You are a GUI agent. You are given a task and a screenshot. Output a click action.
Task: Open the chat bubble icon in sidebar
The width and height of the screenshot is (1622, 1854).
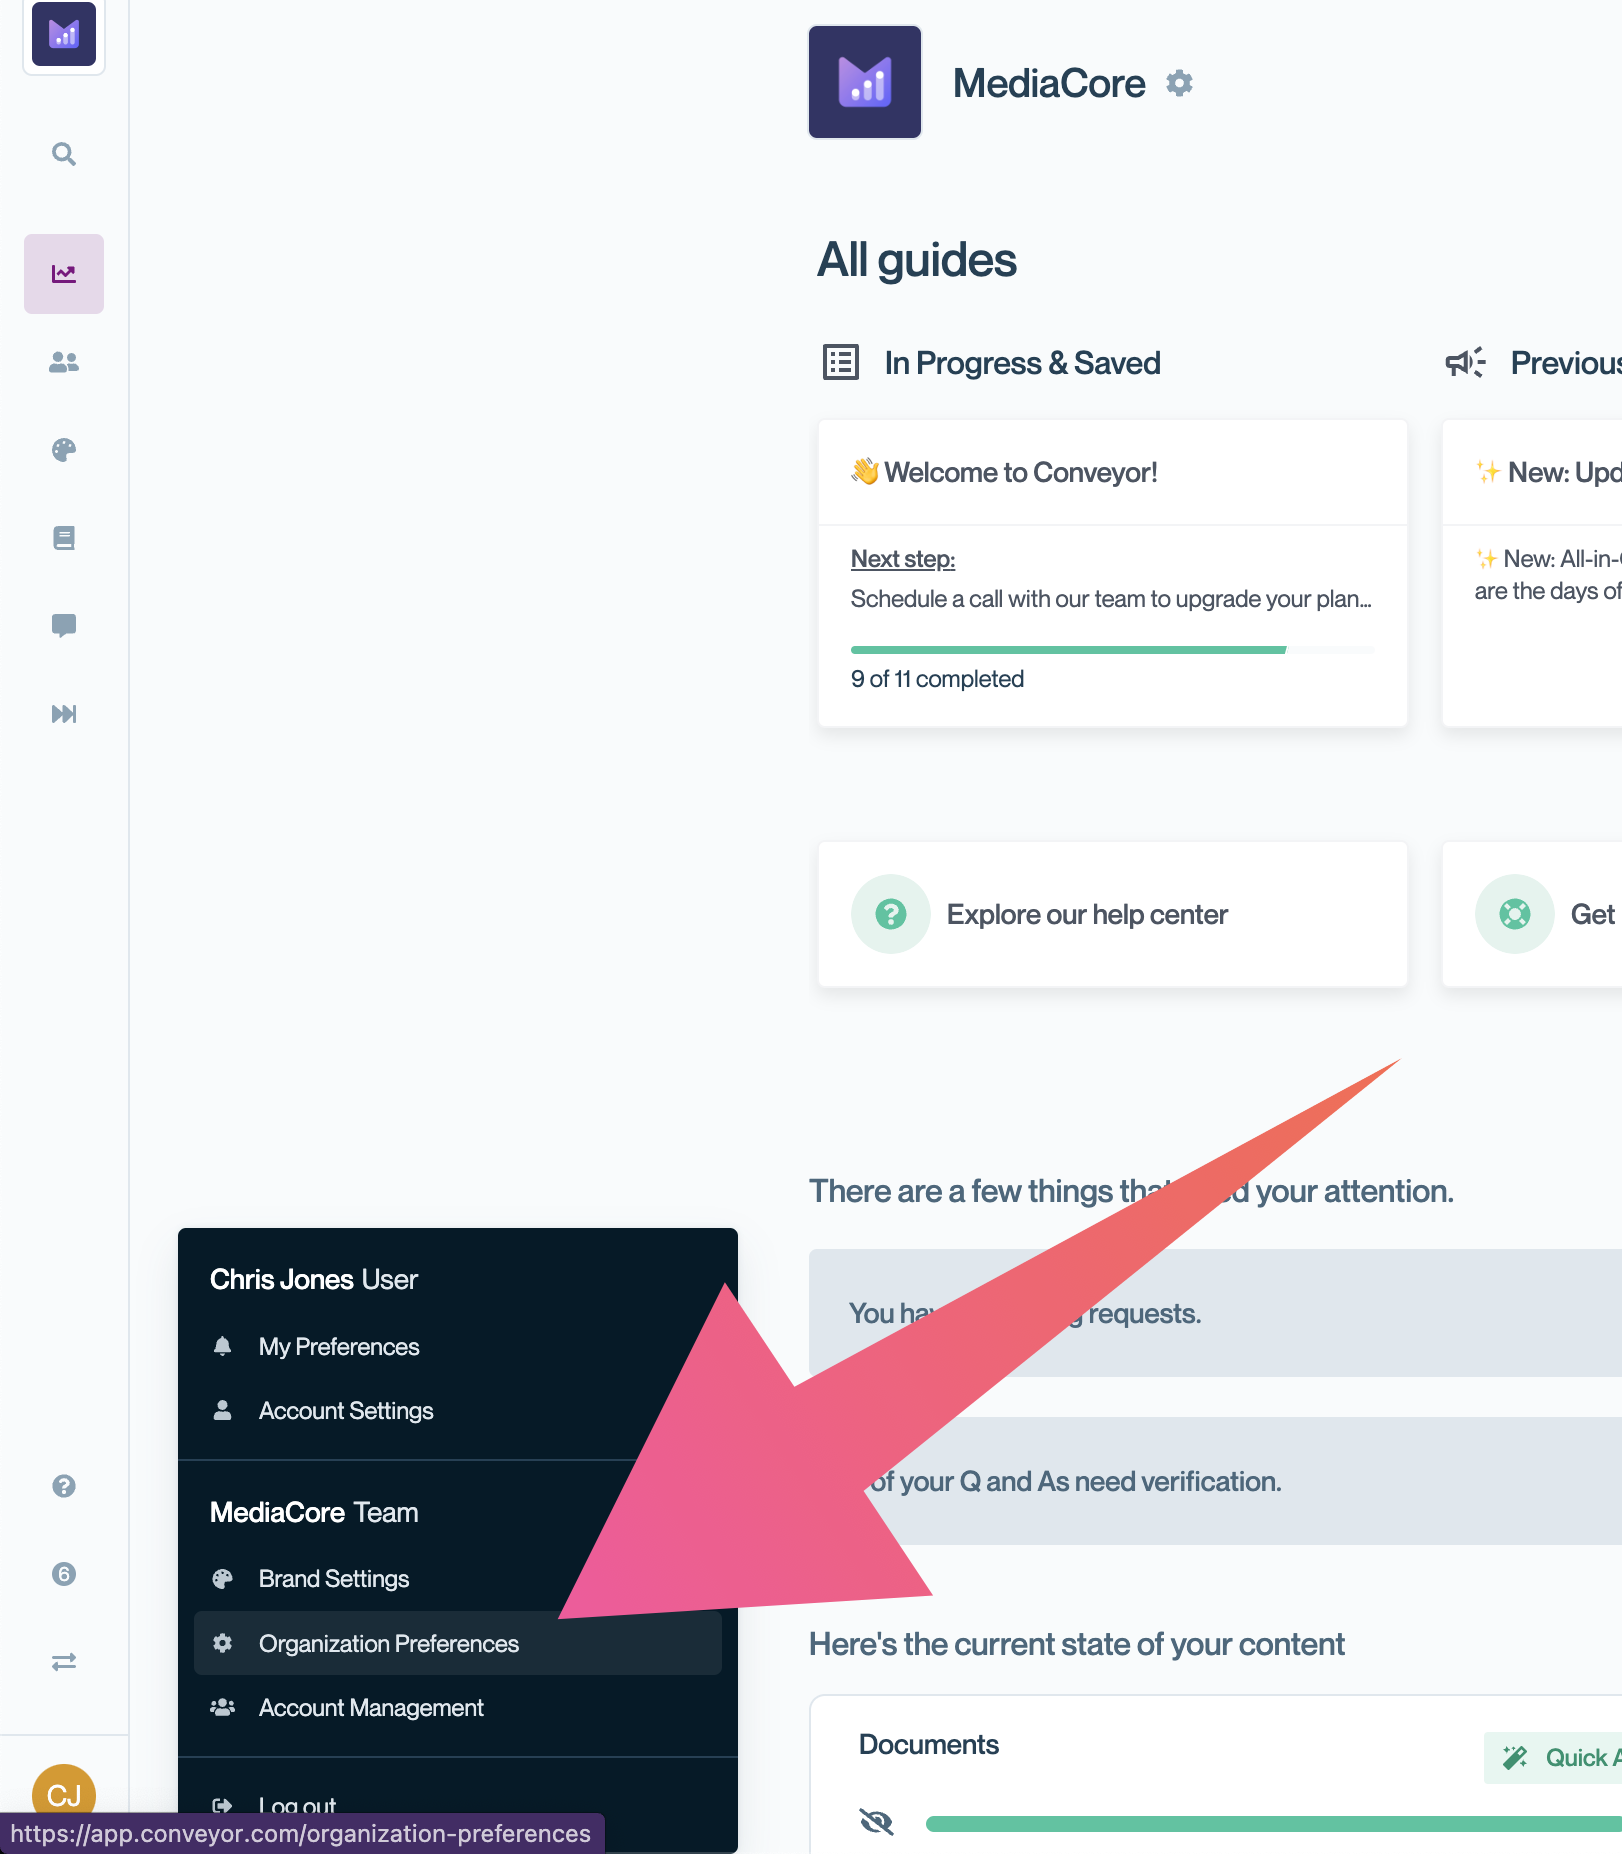click(x=64, y=626)
